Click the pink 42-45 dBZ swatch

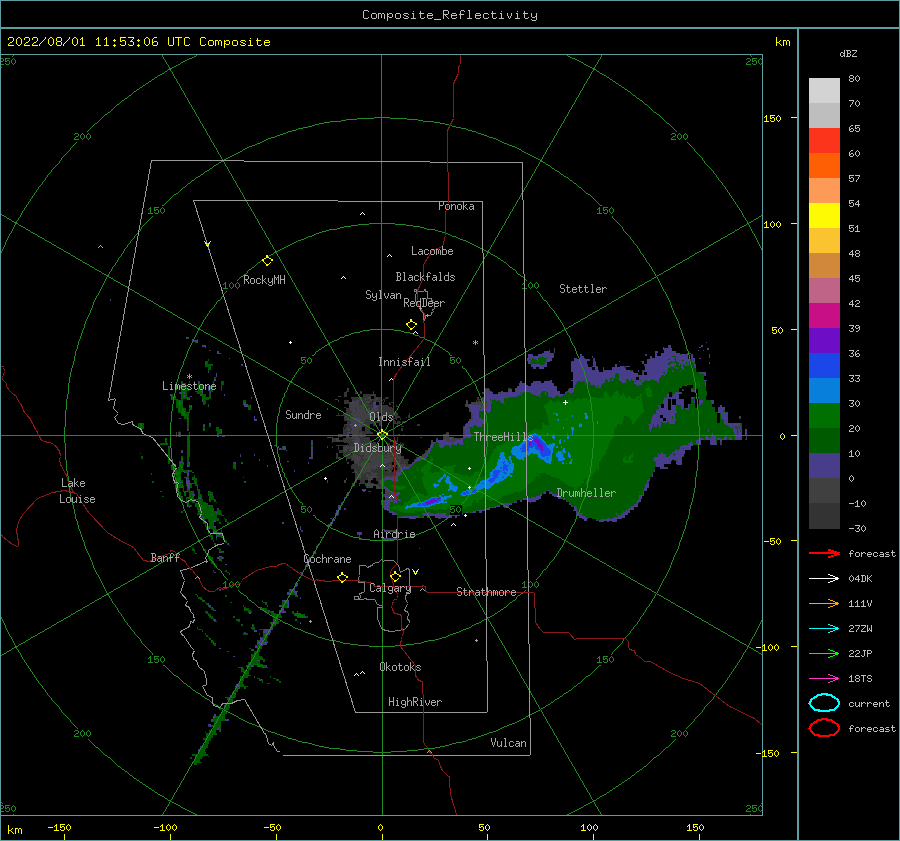(824, 290)
